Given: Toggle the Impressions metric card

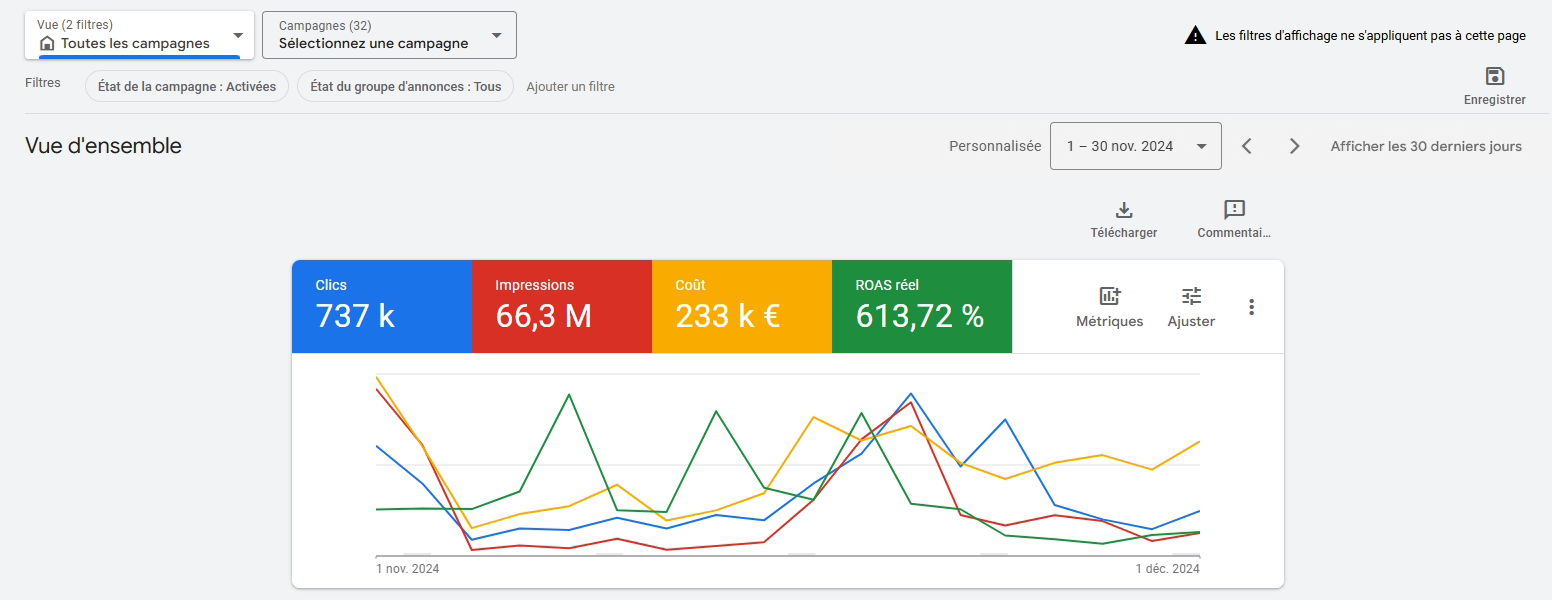Looking at the screenshot, I should coord(561,306).
